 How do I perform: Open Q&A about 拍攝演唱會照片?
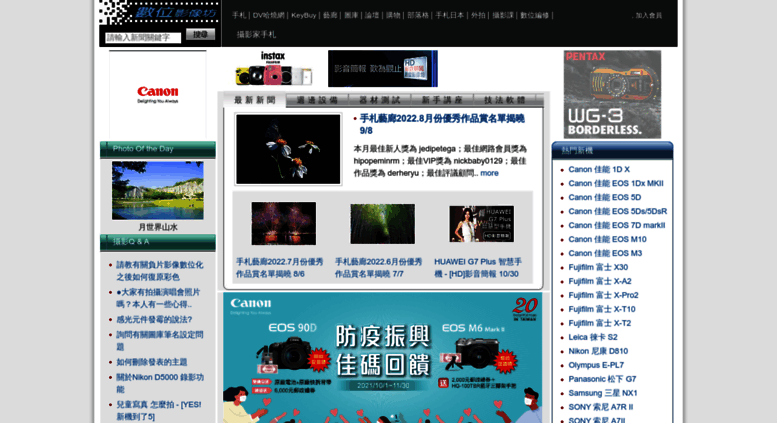[158, 298]
